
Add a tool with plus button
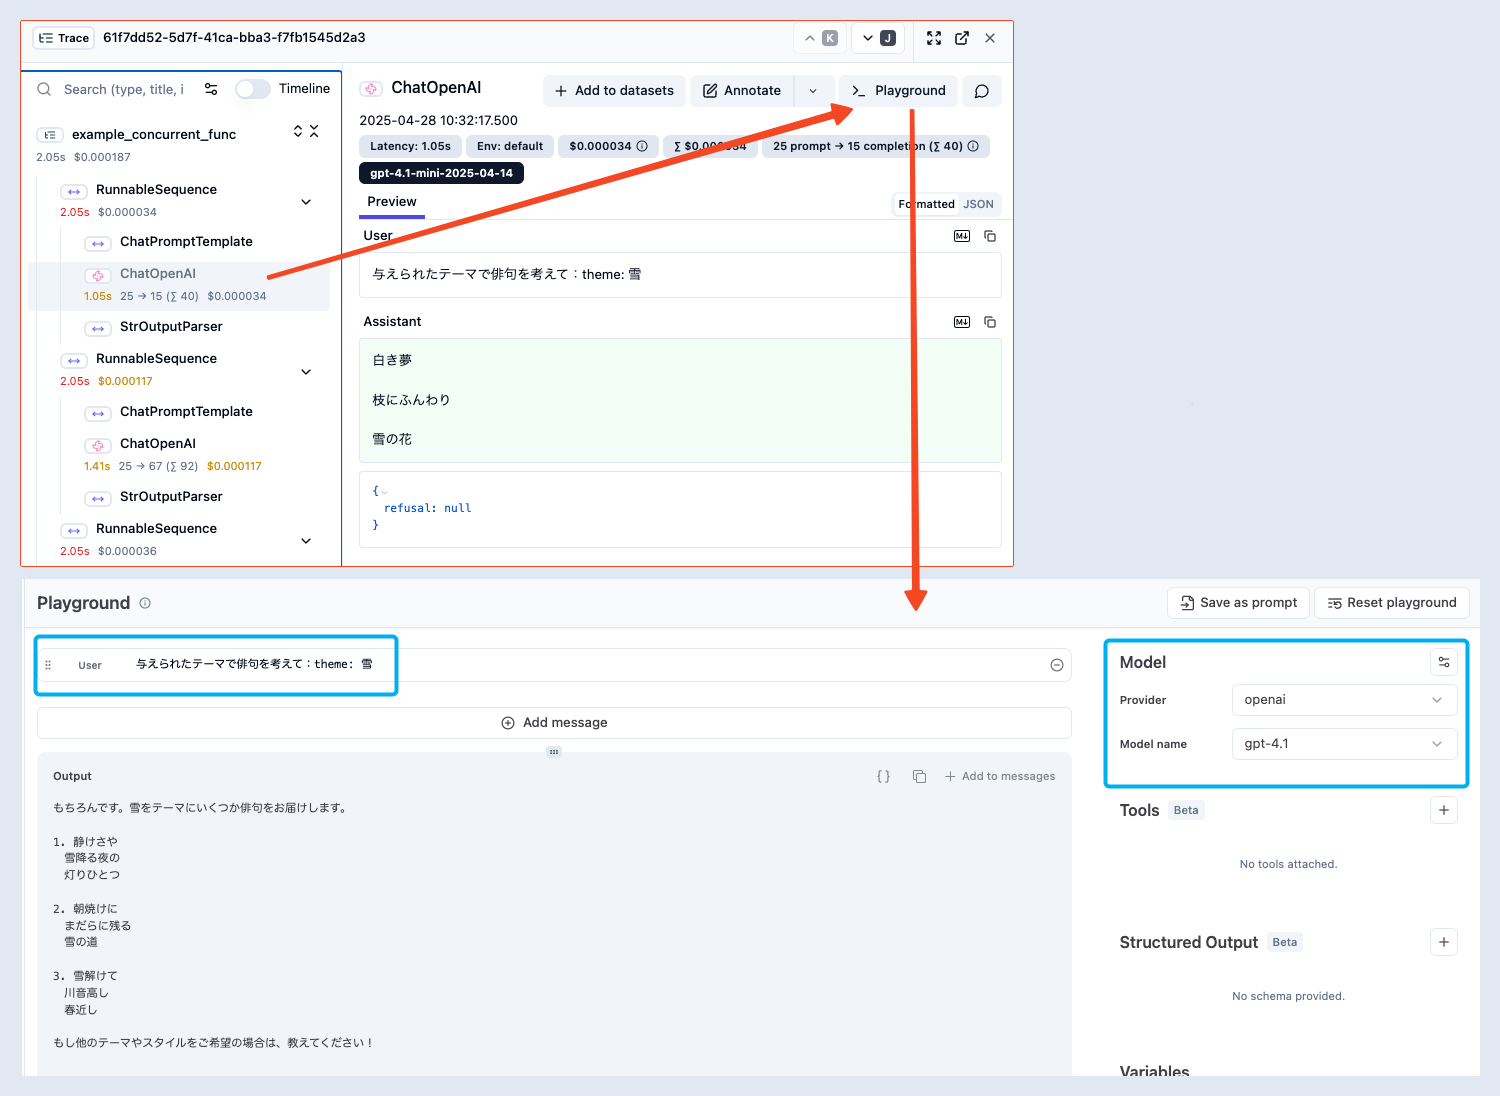pos(1444,810)
